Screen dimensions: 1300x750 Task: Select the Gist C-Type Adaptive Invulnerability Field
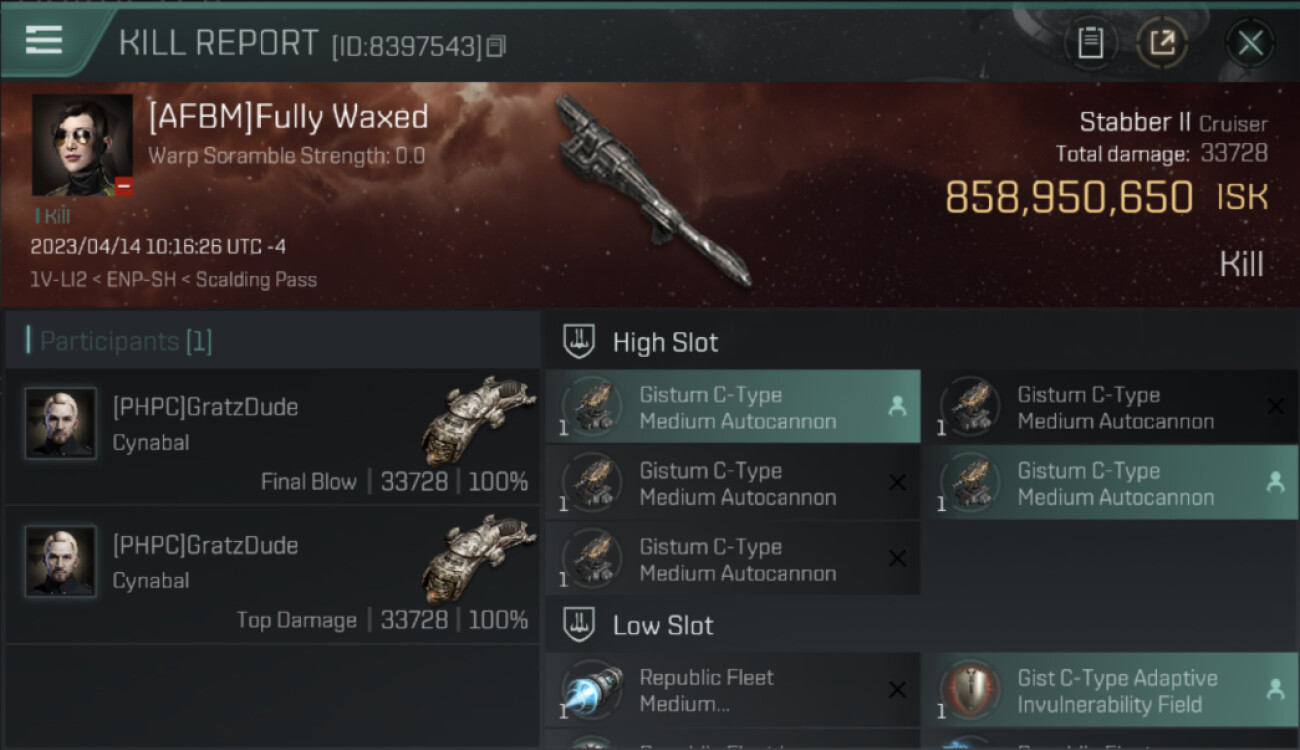pos(1111,690)
